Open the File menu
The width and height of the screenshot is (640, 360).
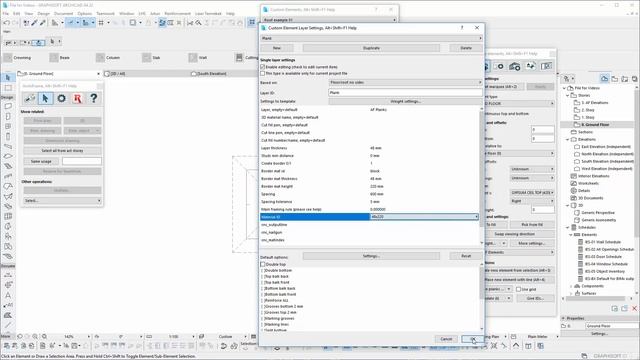tap(6, 13)
